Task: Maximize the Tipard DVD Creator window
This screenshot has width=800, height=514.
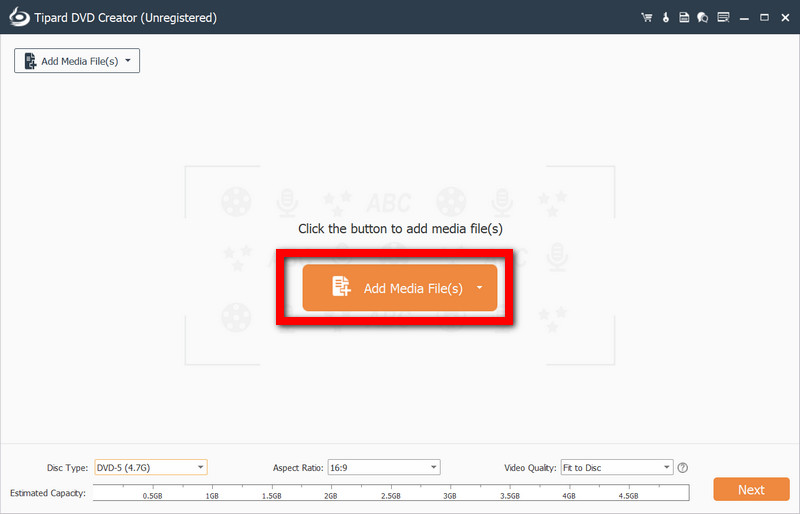Action: click(x=764, y=18)
